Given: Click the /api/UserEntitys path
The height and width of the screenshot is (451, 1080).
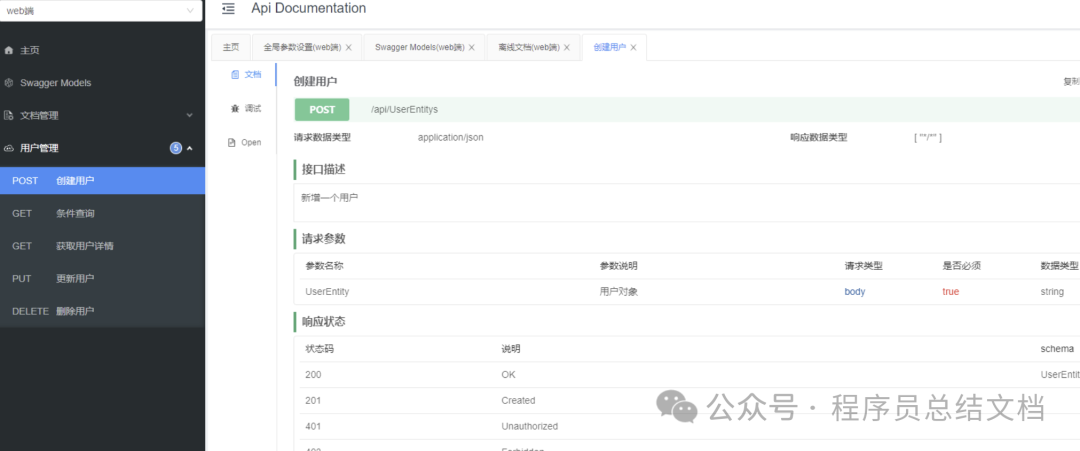Looking at the screenshot, I should point(404,109).
